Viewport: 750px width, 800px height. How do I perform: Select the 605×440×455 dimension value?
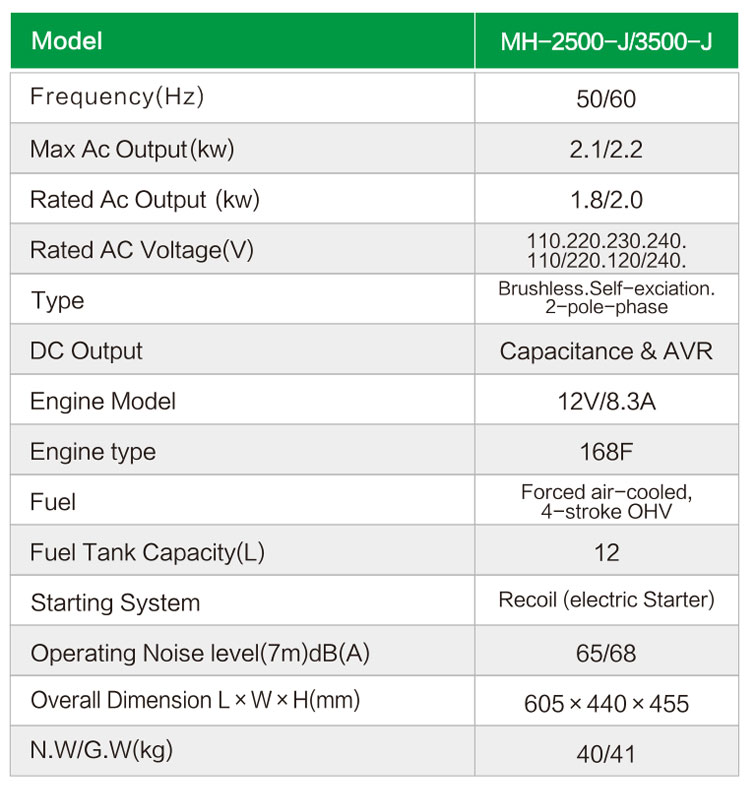(x=606, y=704)
